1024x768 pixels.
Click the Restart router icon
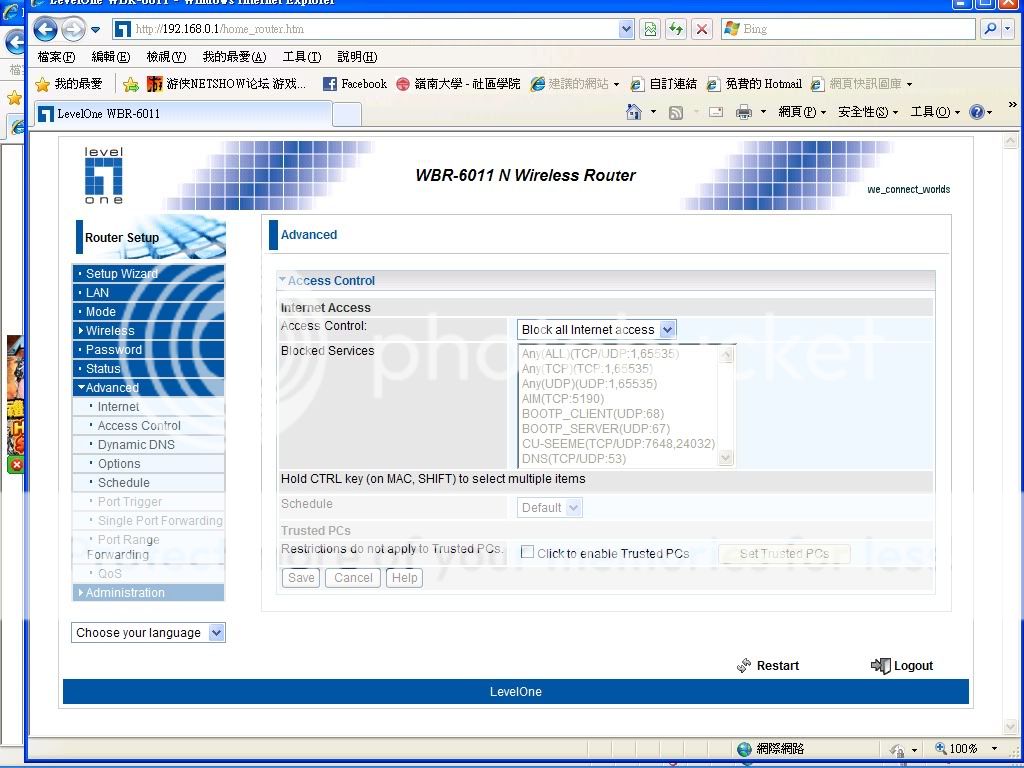pos(744,666)
